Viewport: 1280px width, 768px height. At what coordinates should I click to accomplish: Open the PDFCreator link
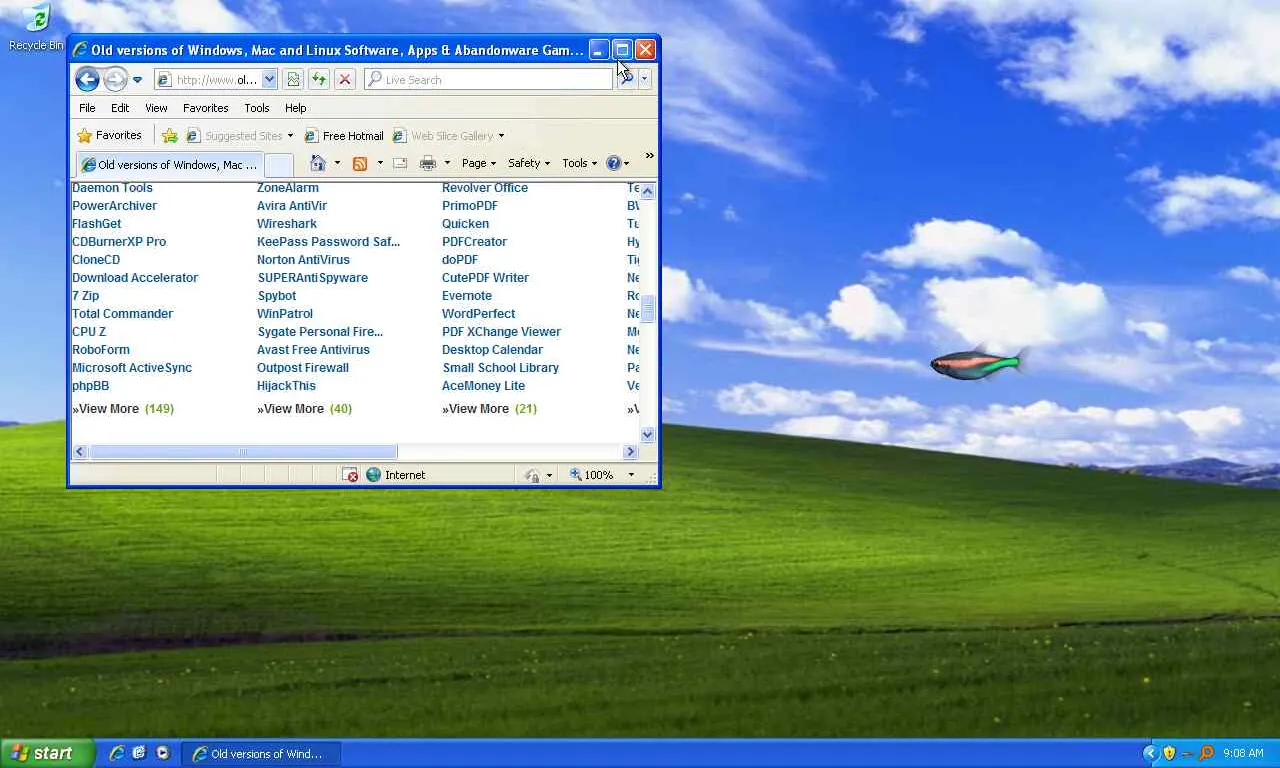click(474, 242)
